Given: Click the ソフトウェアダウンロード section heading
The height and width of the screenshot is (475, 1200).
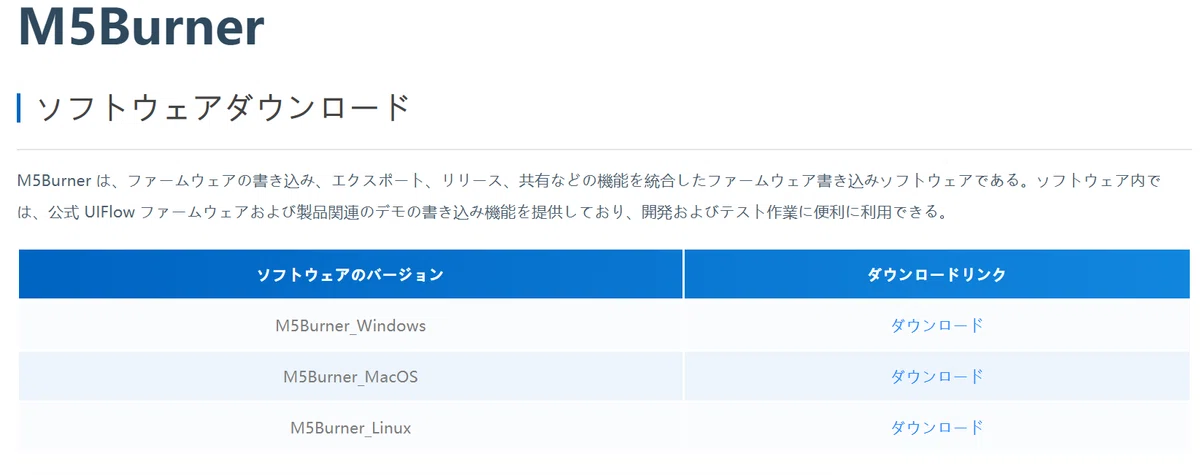Looking at the screenshot, I should 224,108.
